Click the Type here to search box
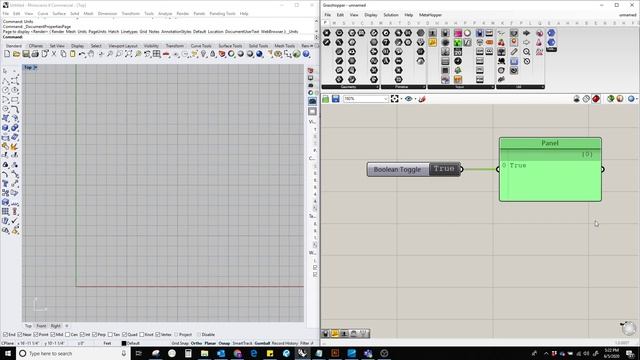 point(73,353)
